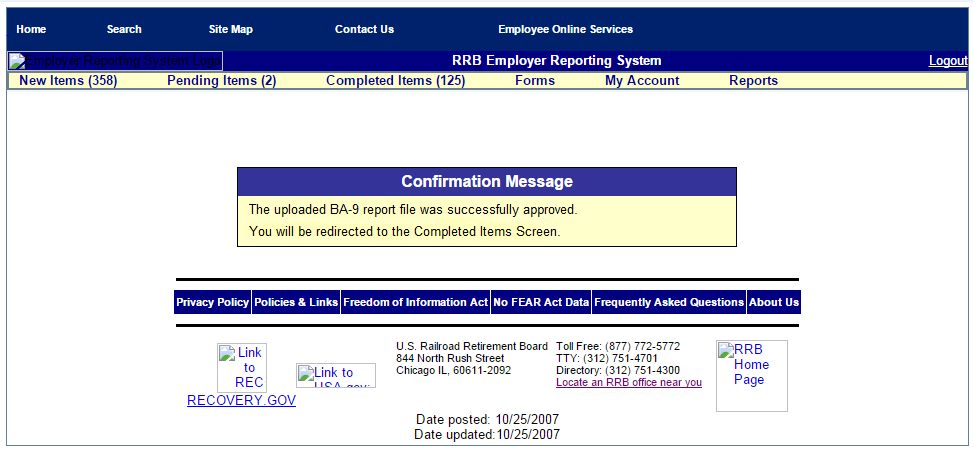Open the Site Map link

click(x=230, y=29)
